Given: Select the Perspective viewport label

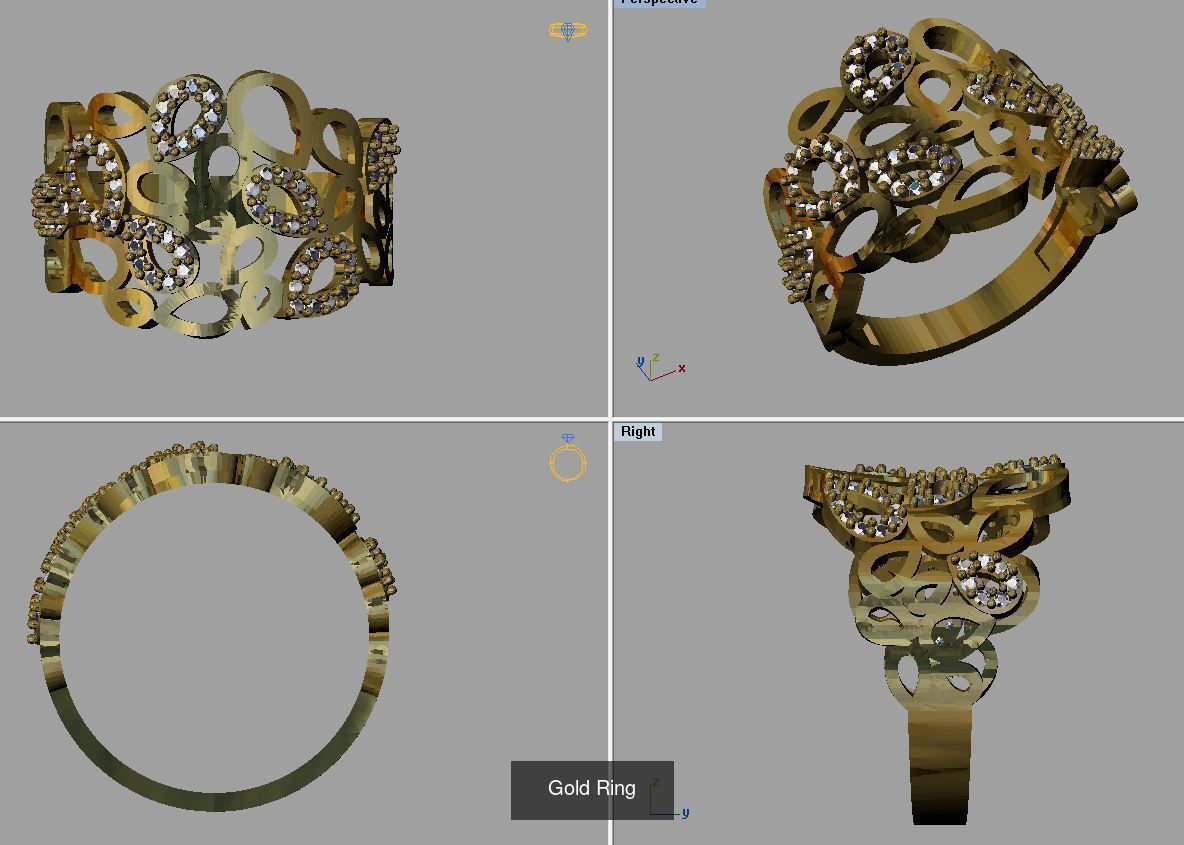Looking at the screenshot, I should [x=660, y=2].
